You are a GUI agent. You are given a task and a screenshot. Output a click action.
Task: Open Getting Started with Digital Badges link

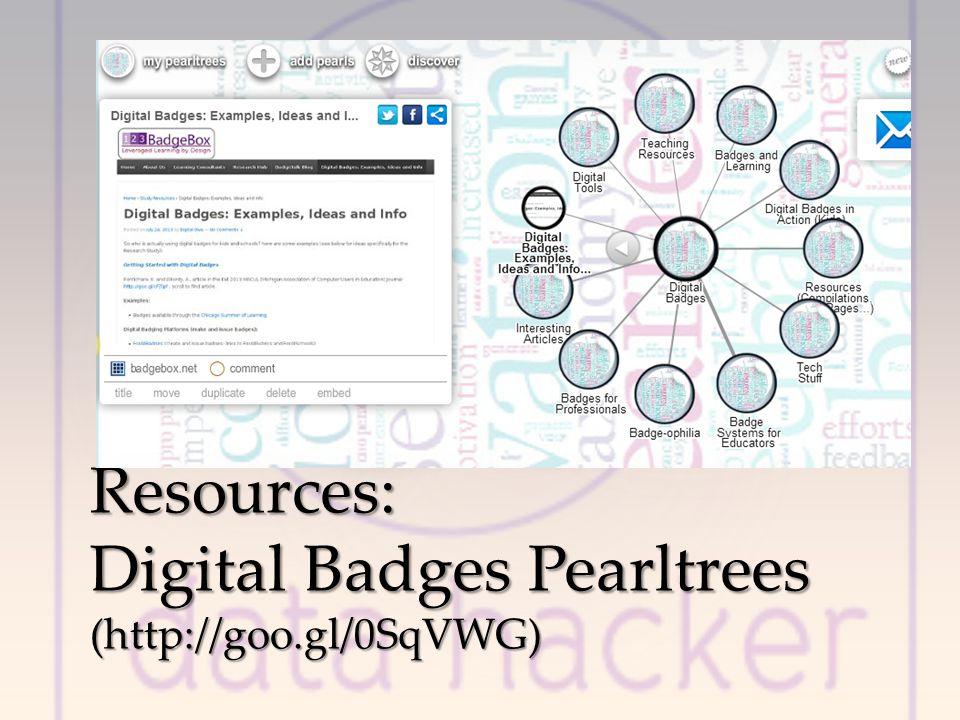171,265
